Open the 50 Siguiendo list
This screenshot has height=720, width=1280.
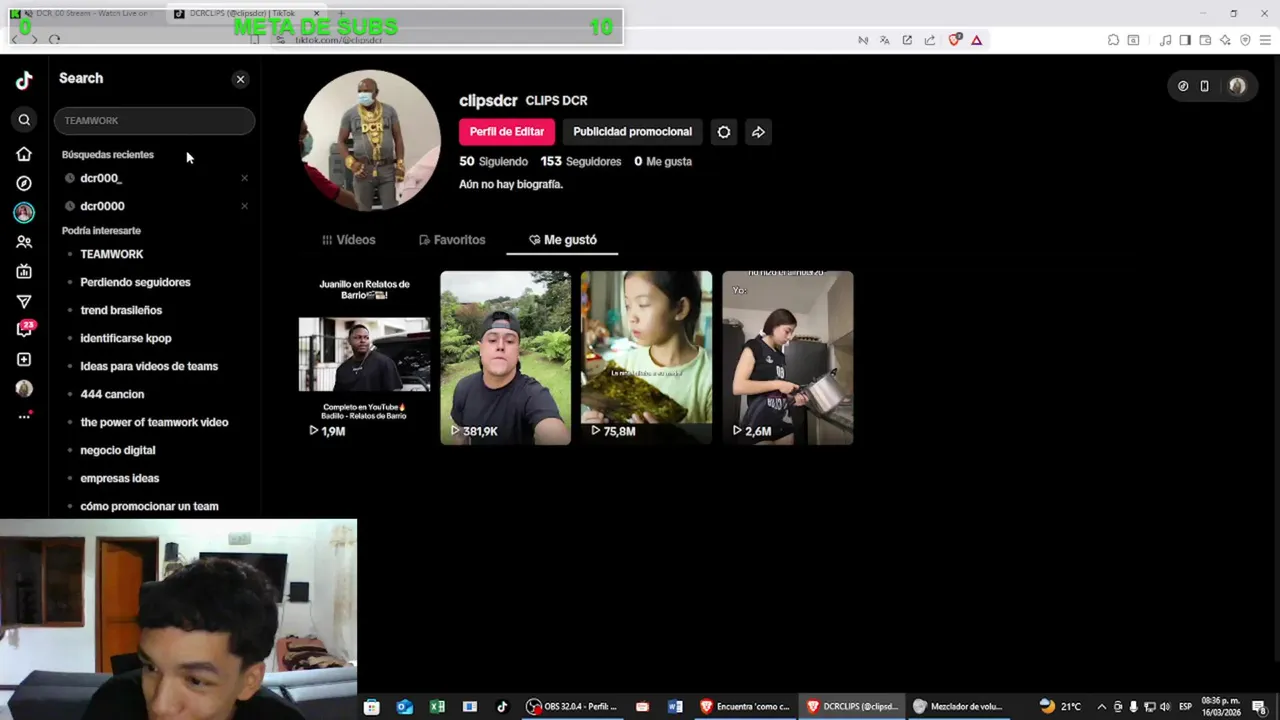[493, 161]
